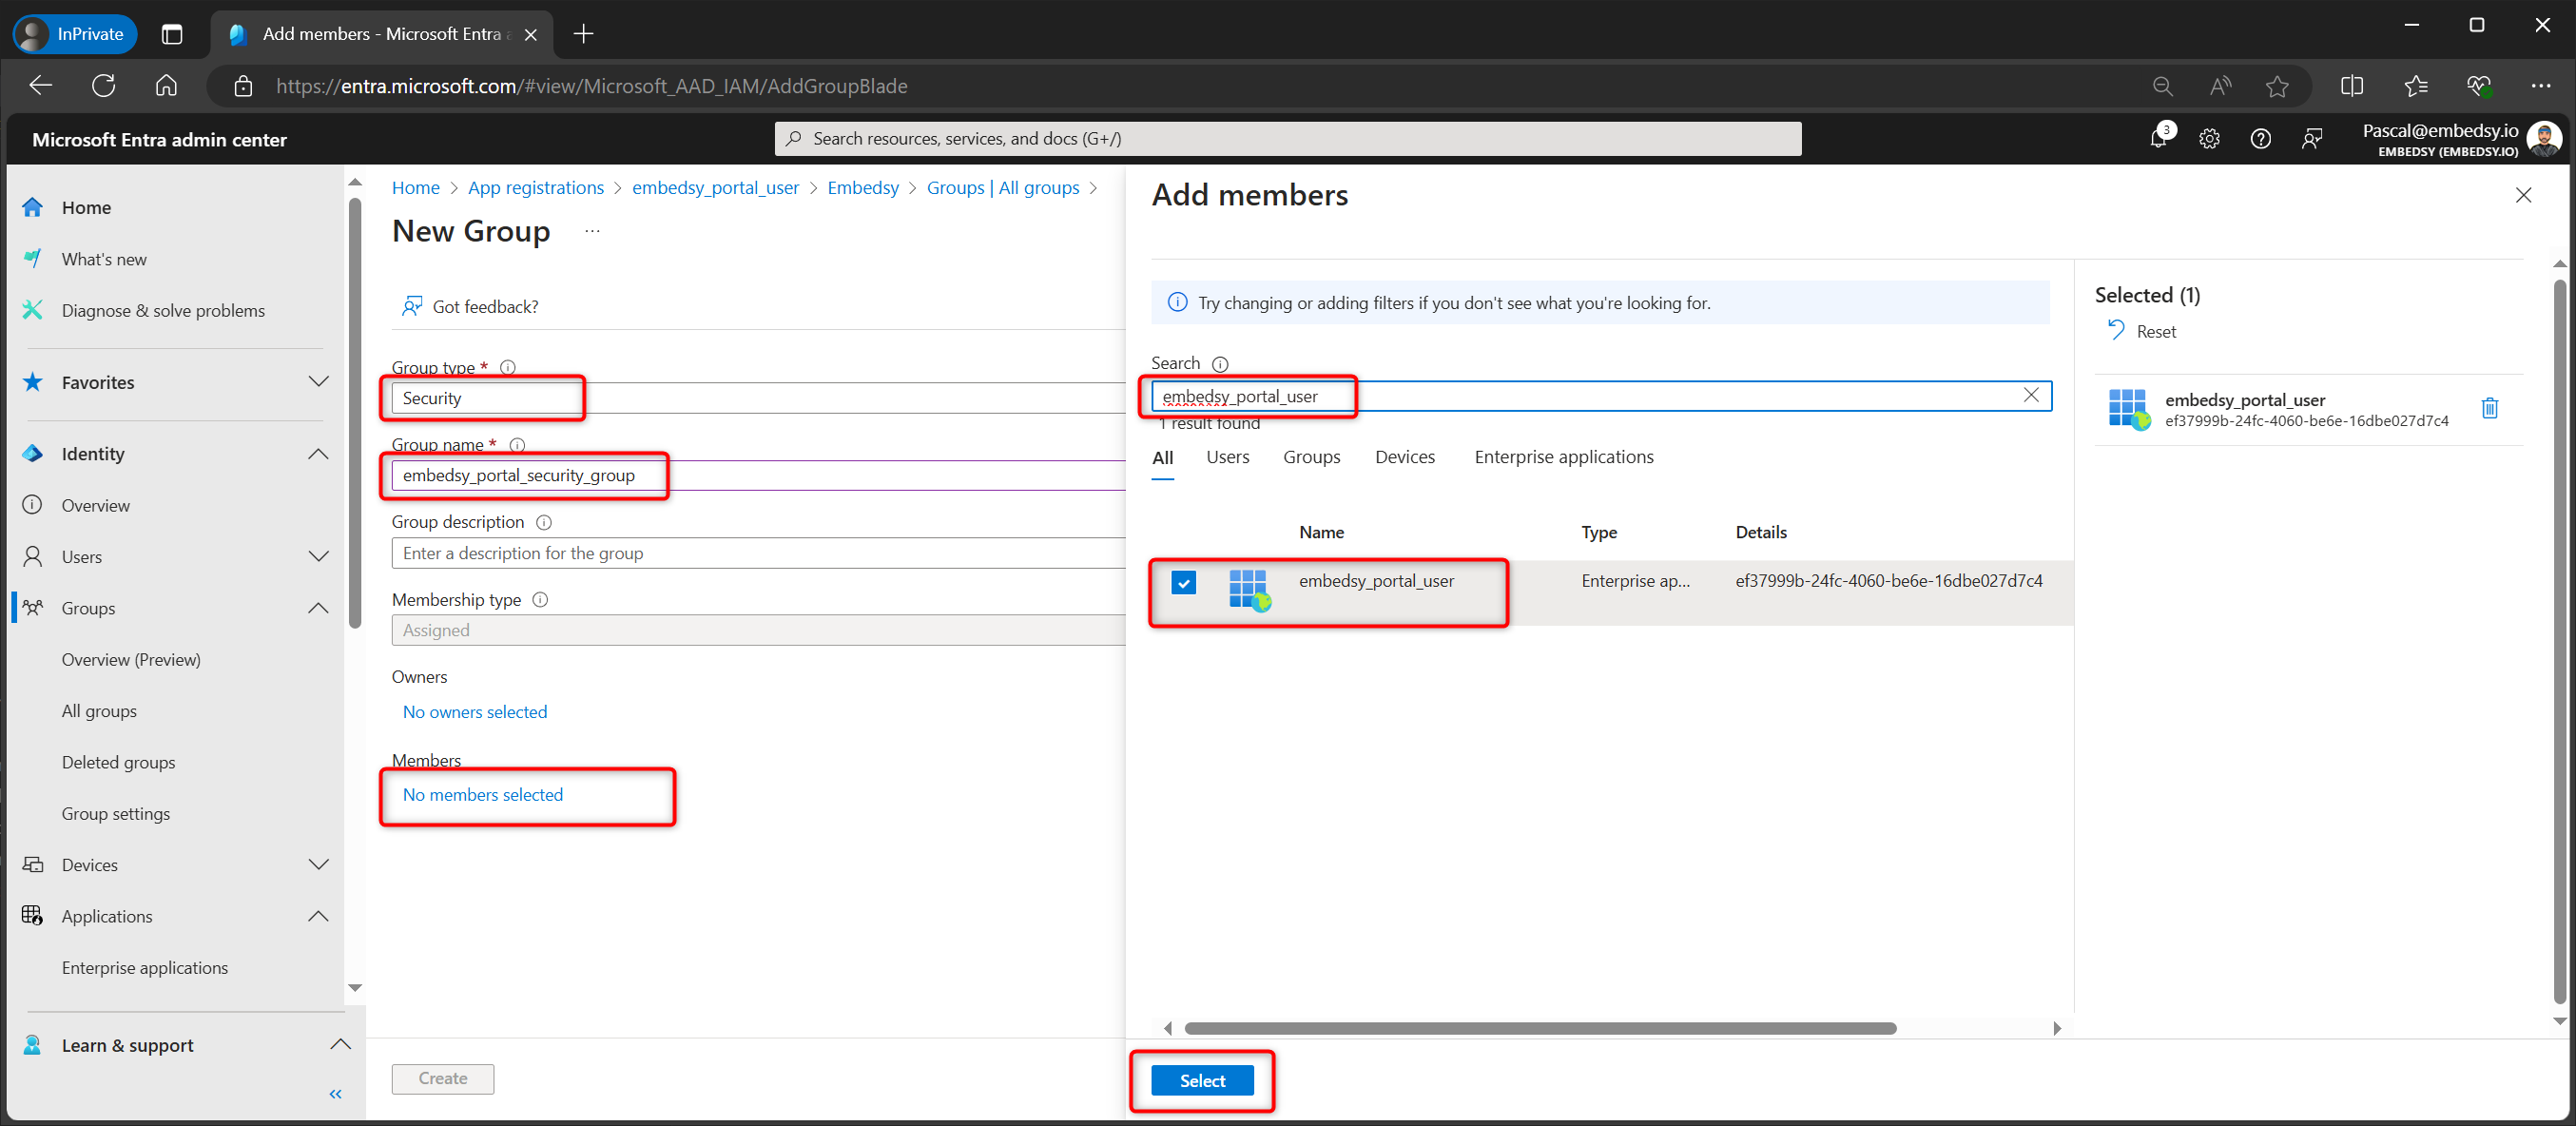Select Groups in the left sidebar
This screenshot has height=1126, width=2576.
(88, 607)
